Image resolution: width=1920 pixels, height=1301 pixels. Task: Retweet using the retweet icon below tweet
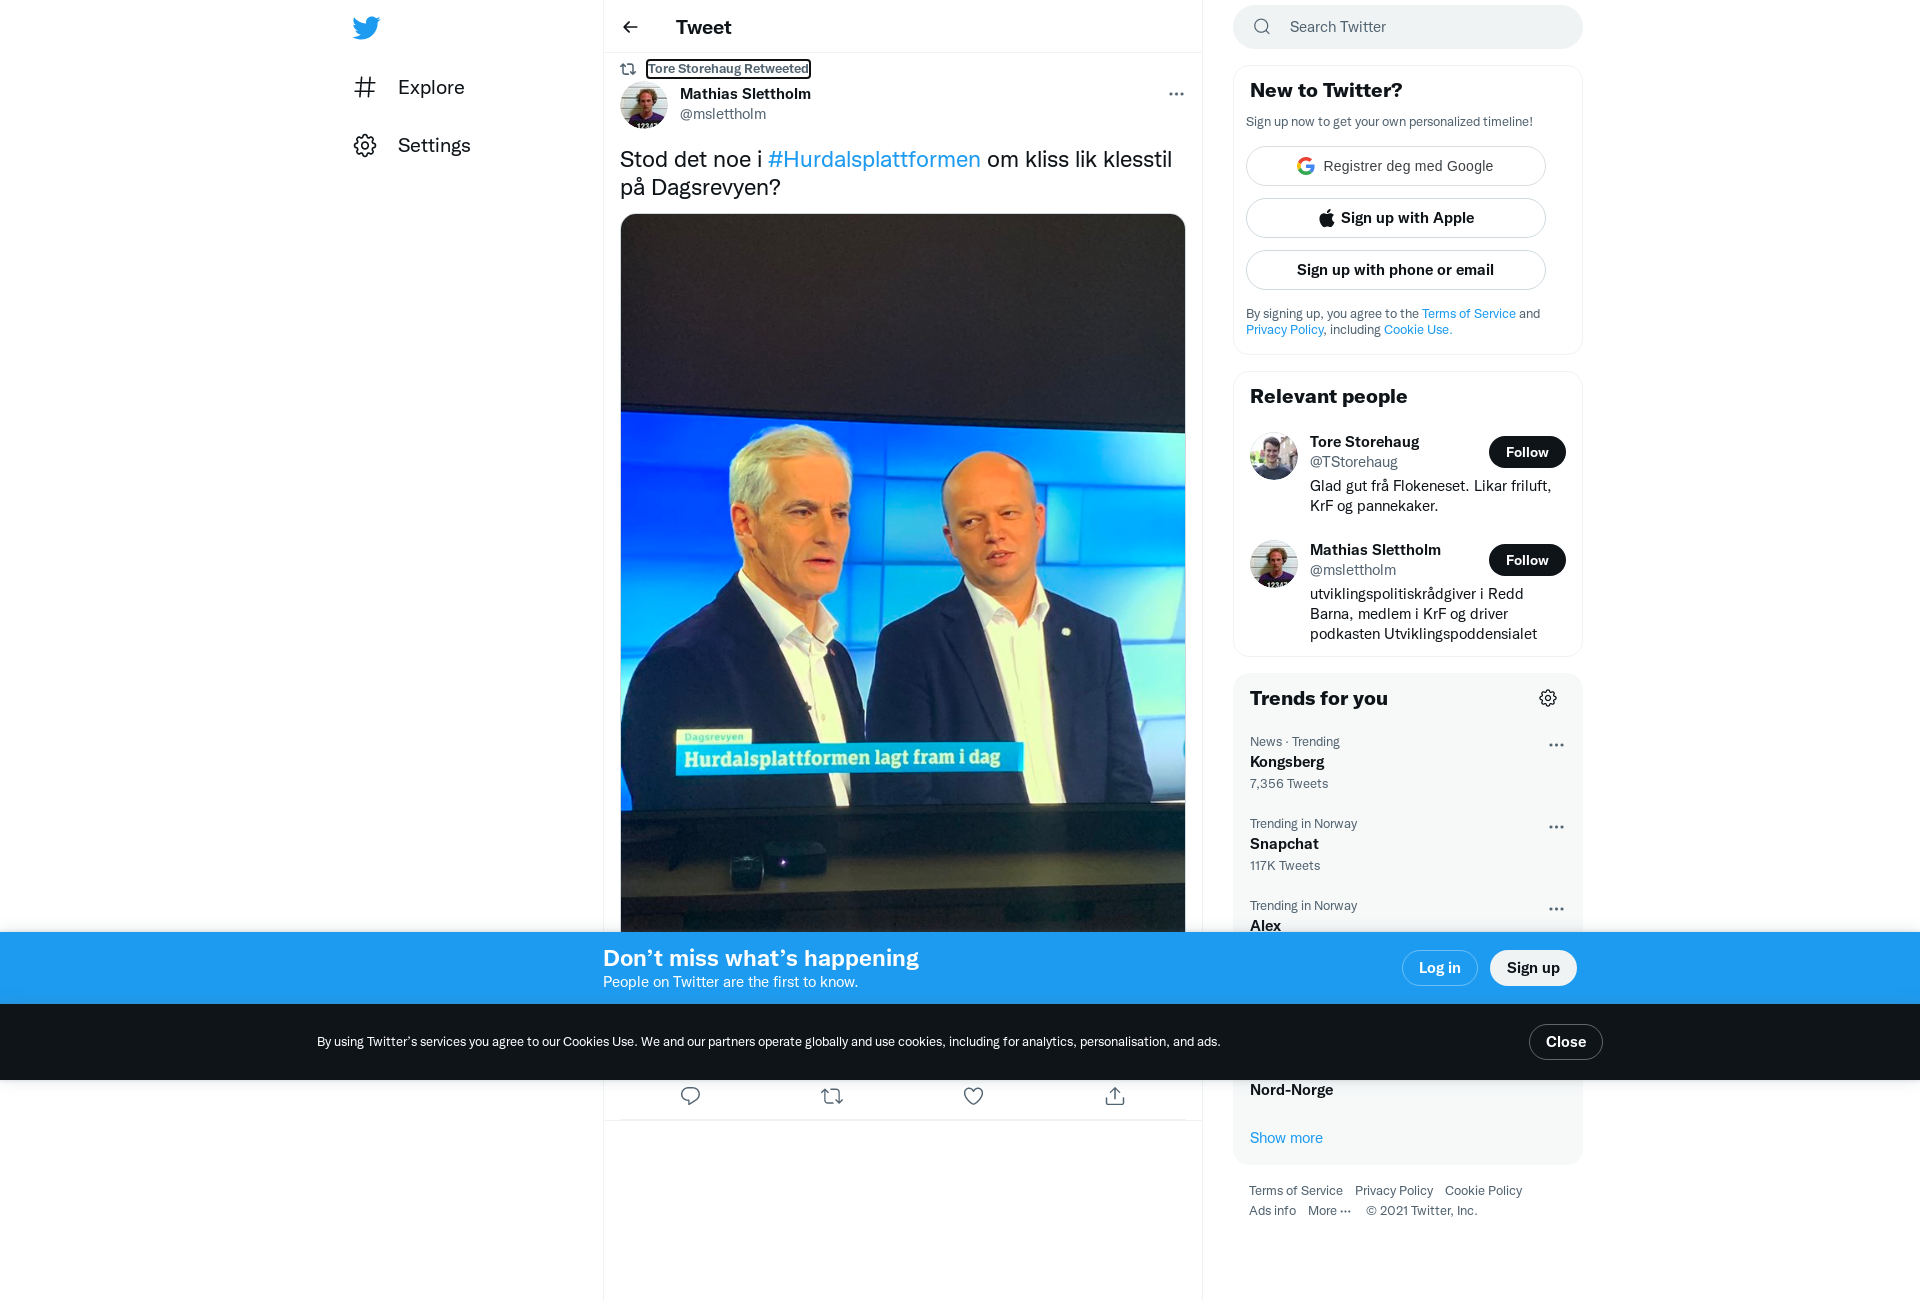coord(832,1096)
